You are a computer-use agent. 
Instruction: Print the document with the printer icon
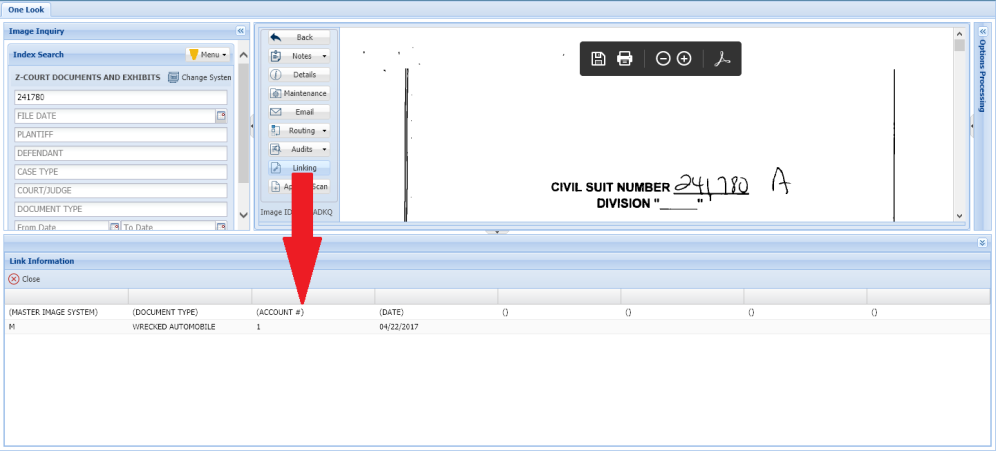tap(624, 59)
